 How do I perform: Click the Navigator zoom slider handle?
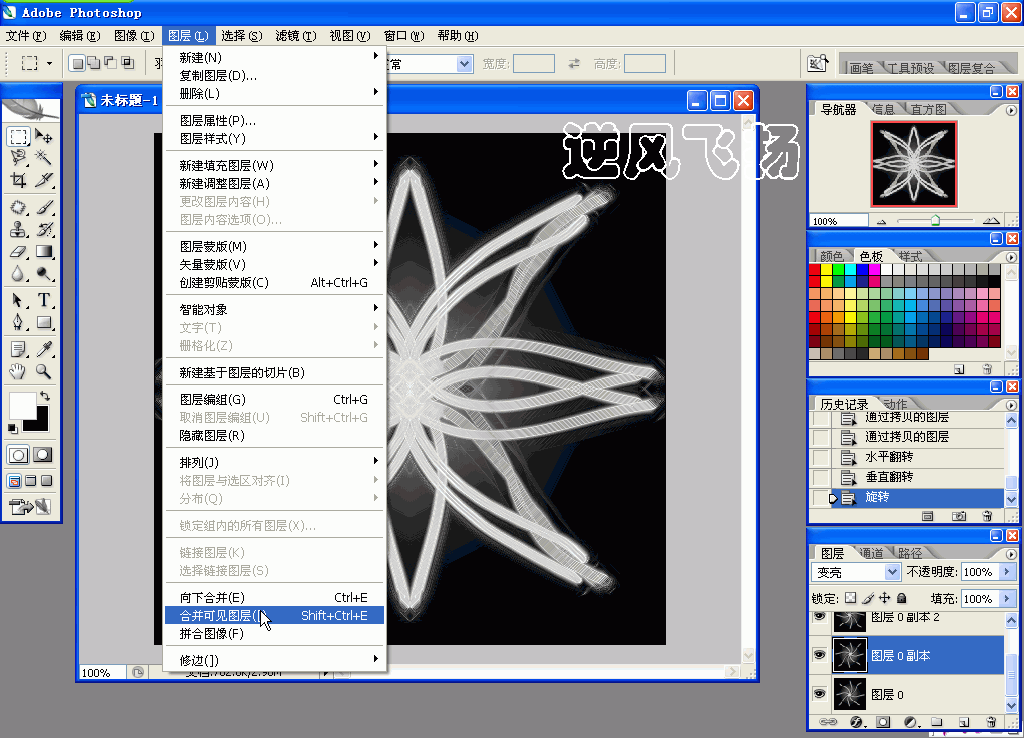point(935,220)
